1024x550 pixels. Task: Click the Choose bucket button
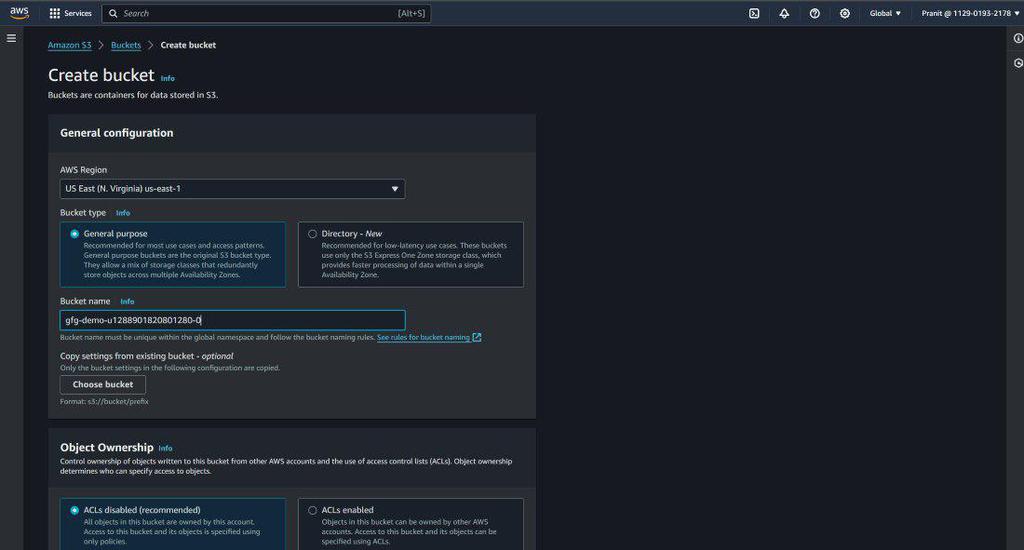[103, 385]
